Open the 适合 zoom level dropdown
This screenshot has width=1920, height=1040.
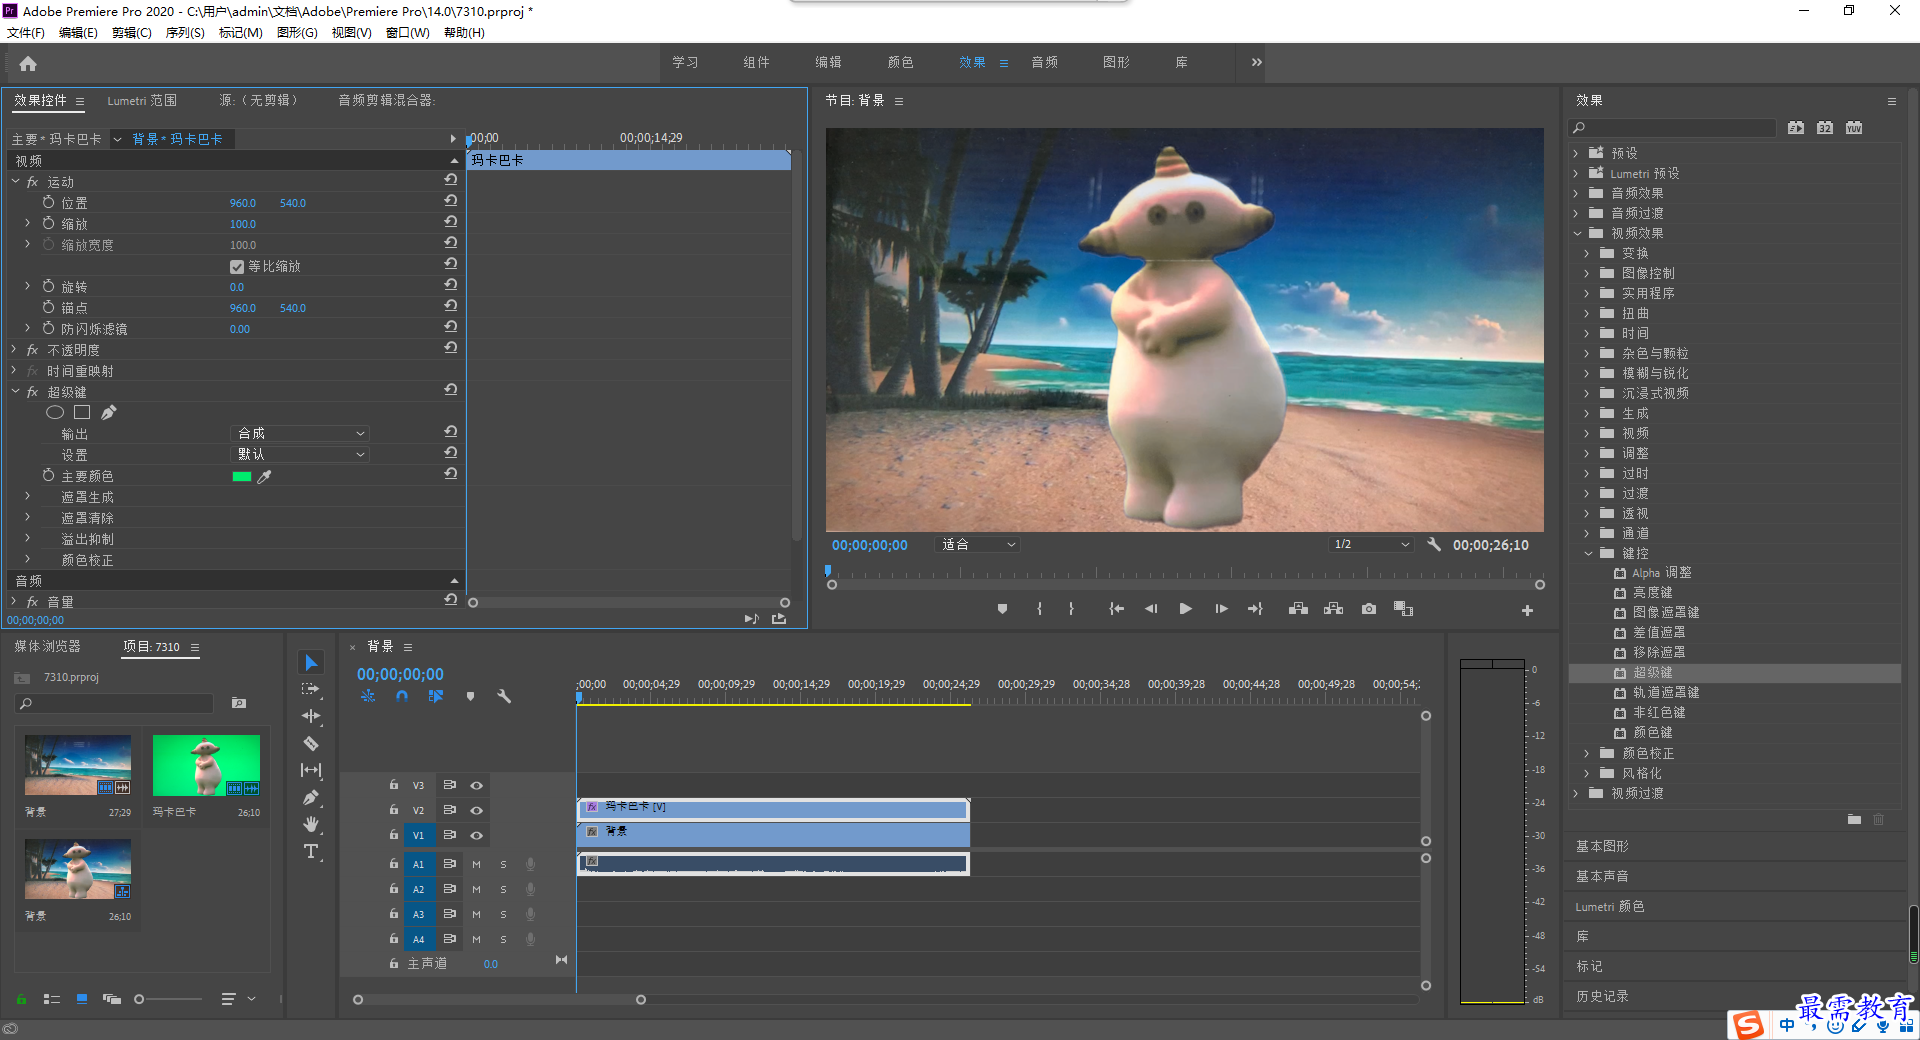[x=978, y=545]
